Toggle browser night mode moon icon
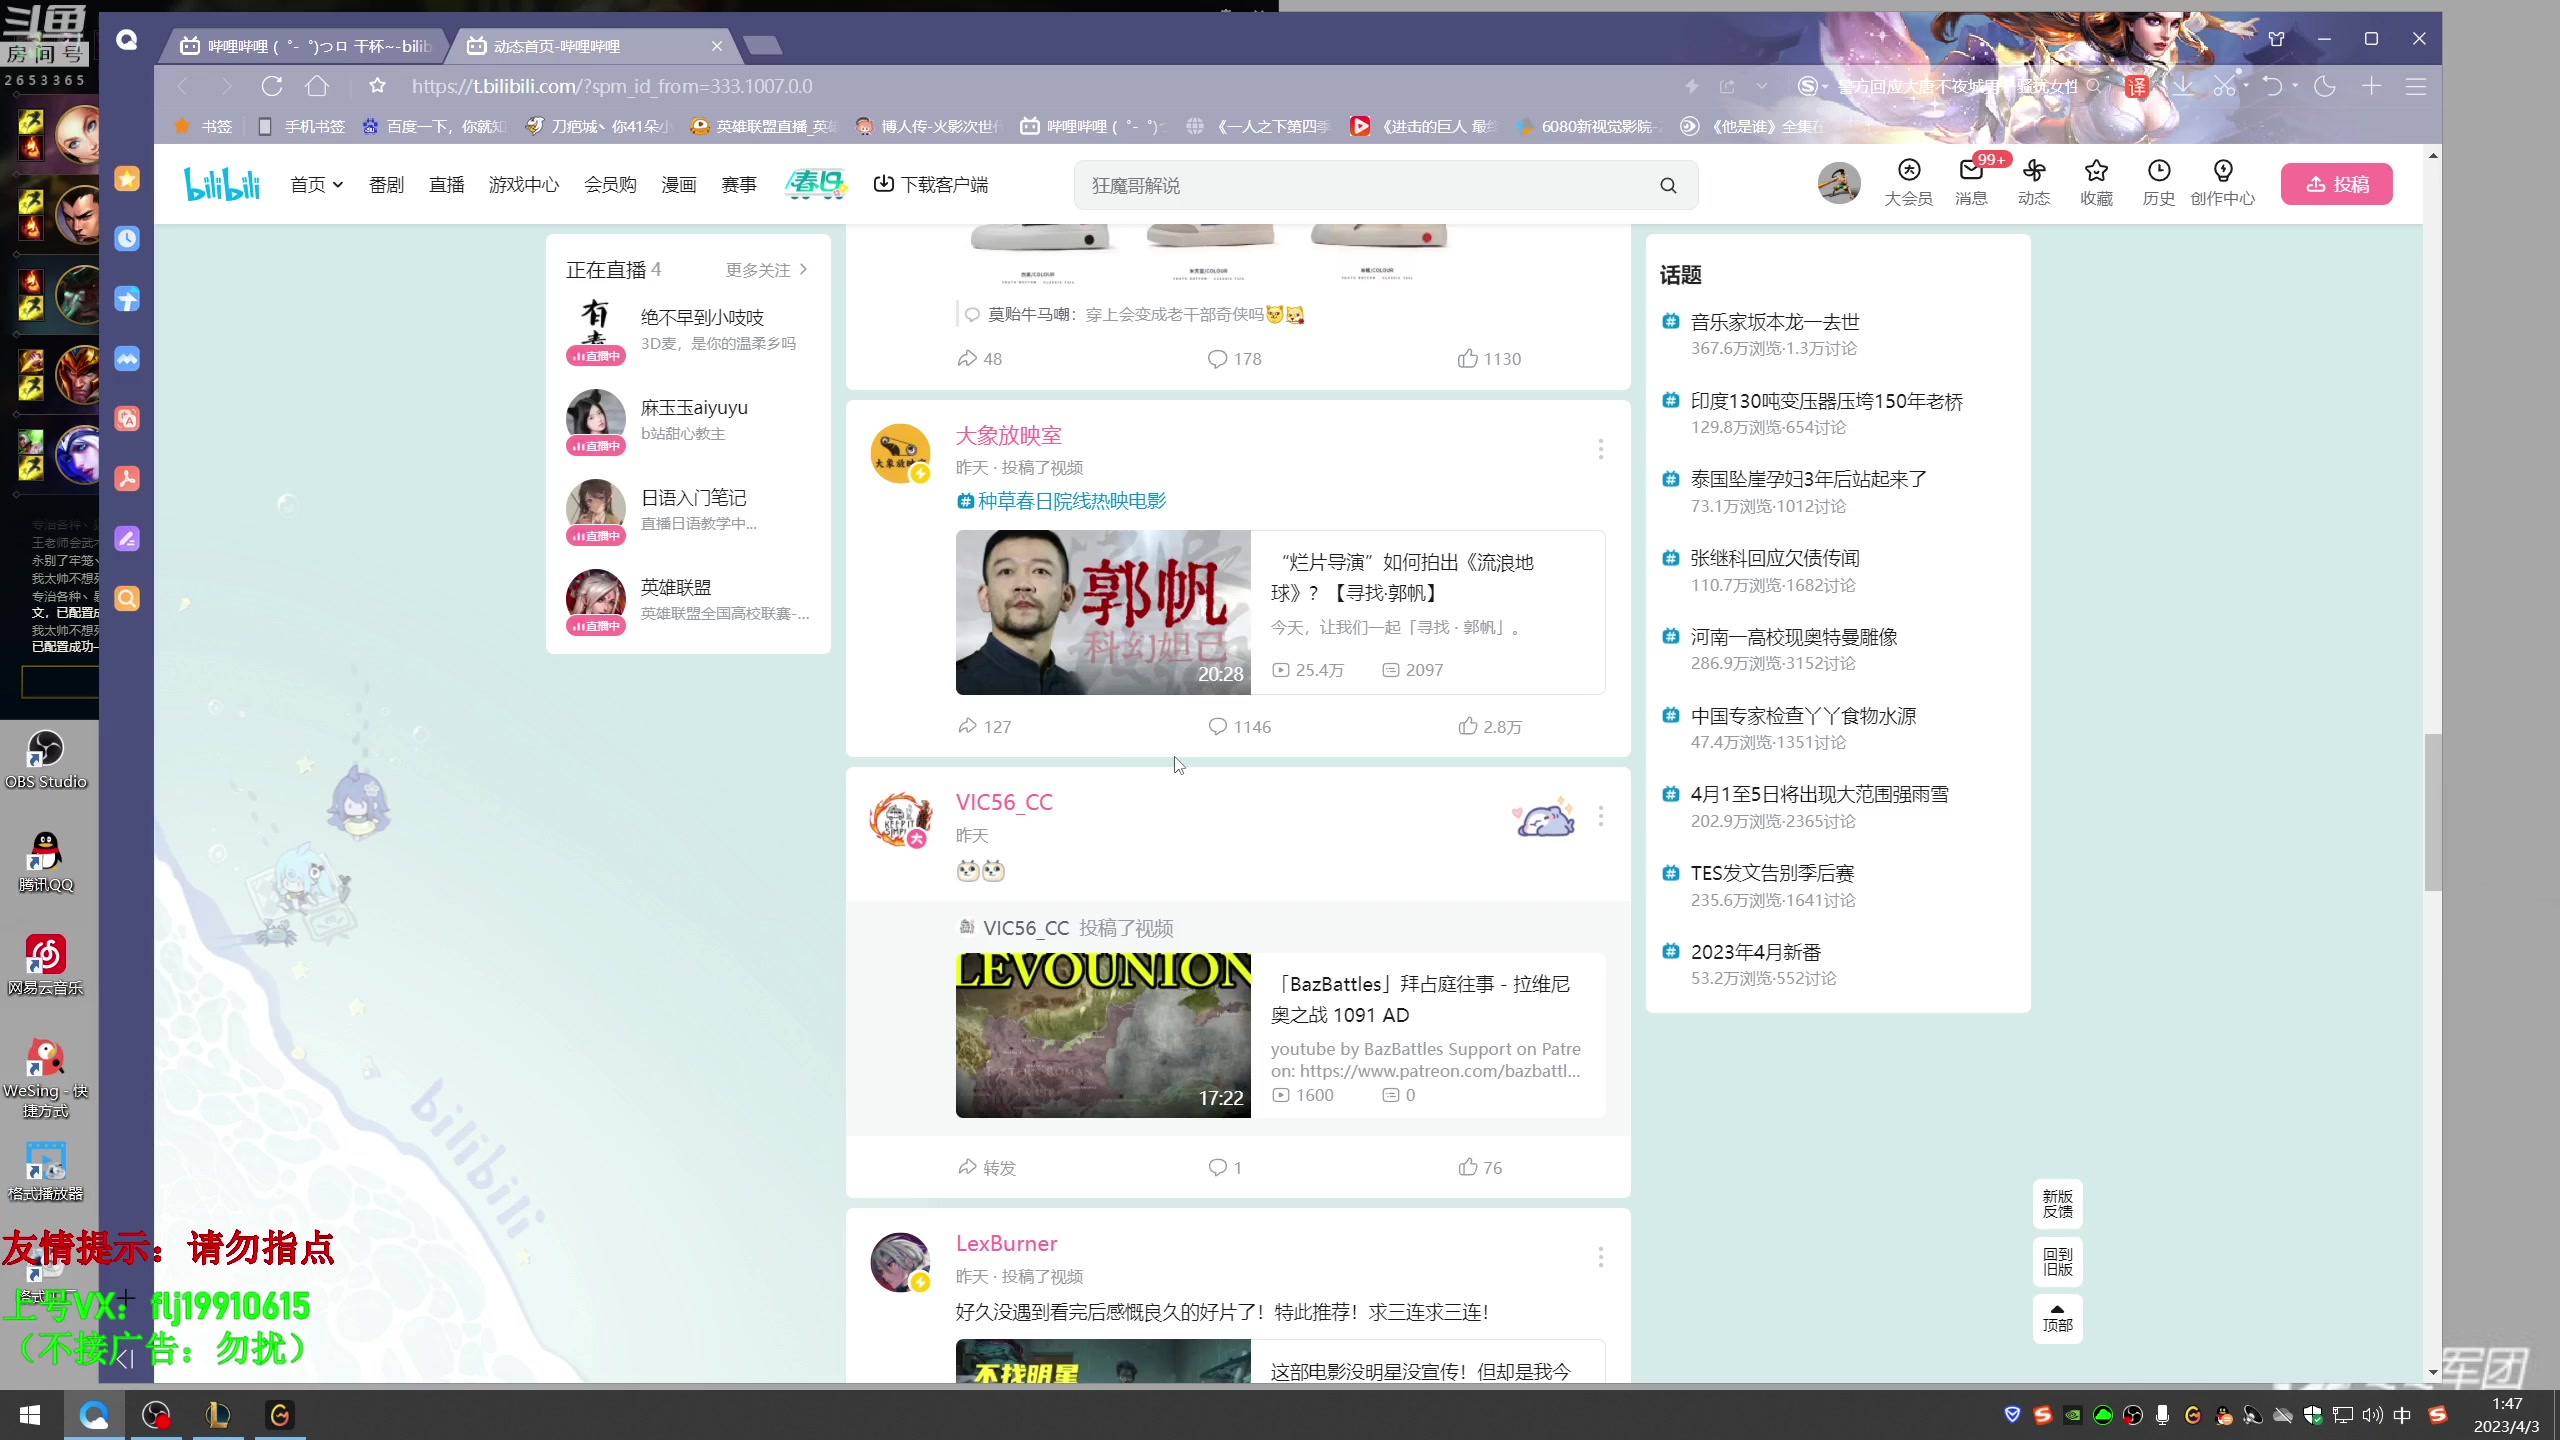 pyautogui.click(x=2325, y=87)
